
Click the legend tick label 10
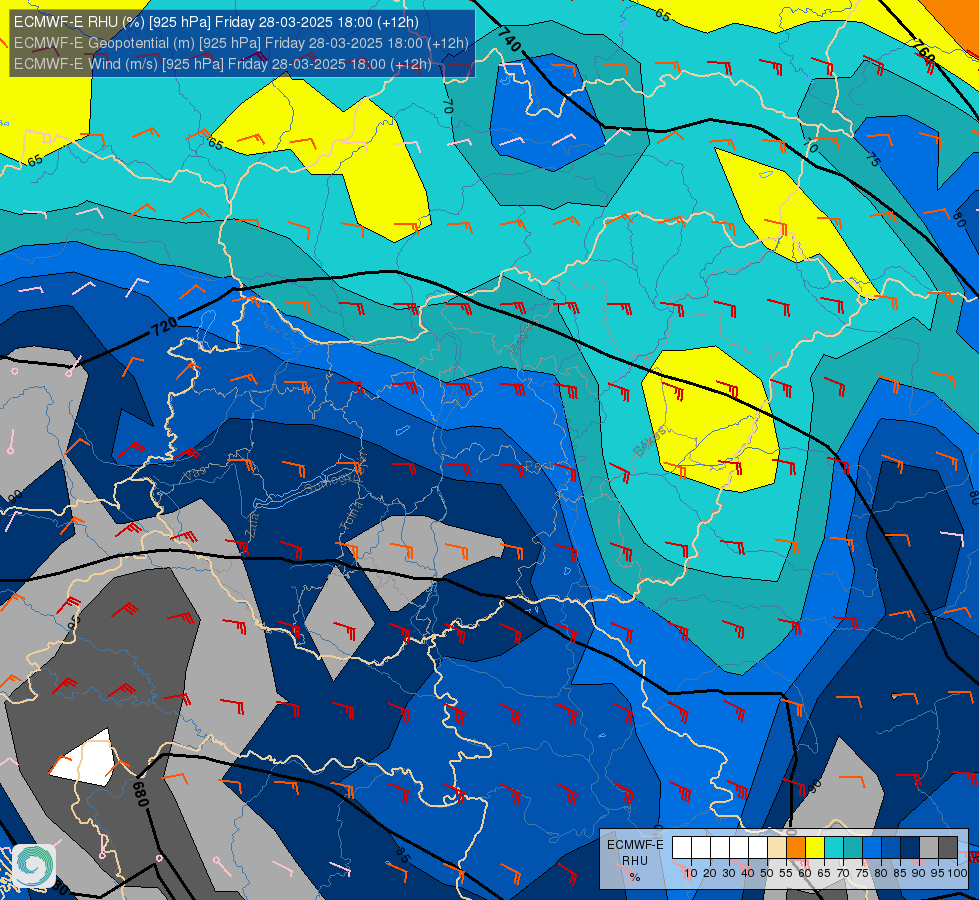(x=691, y=873)
